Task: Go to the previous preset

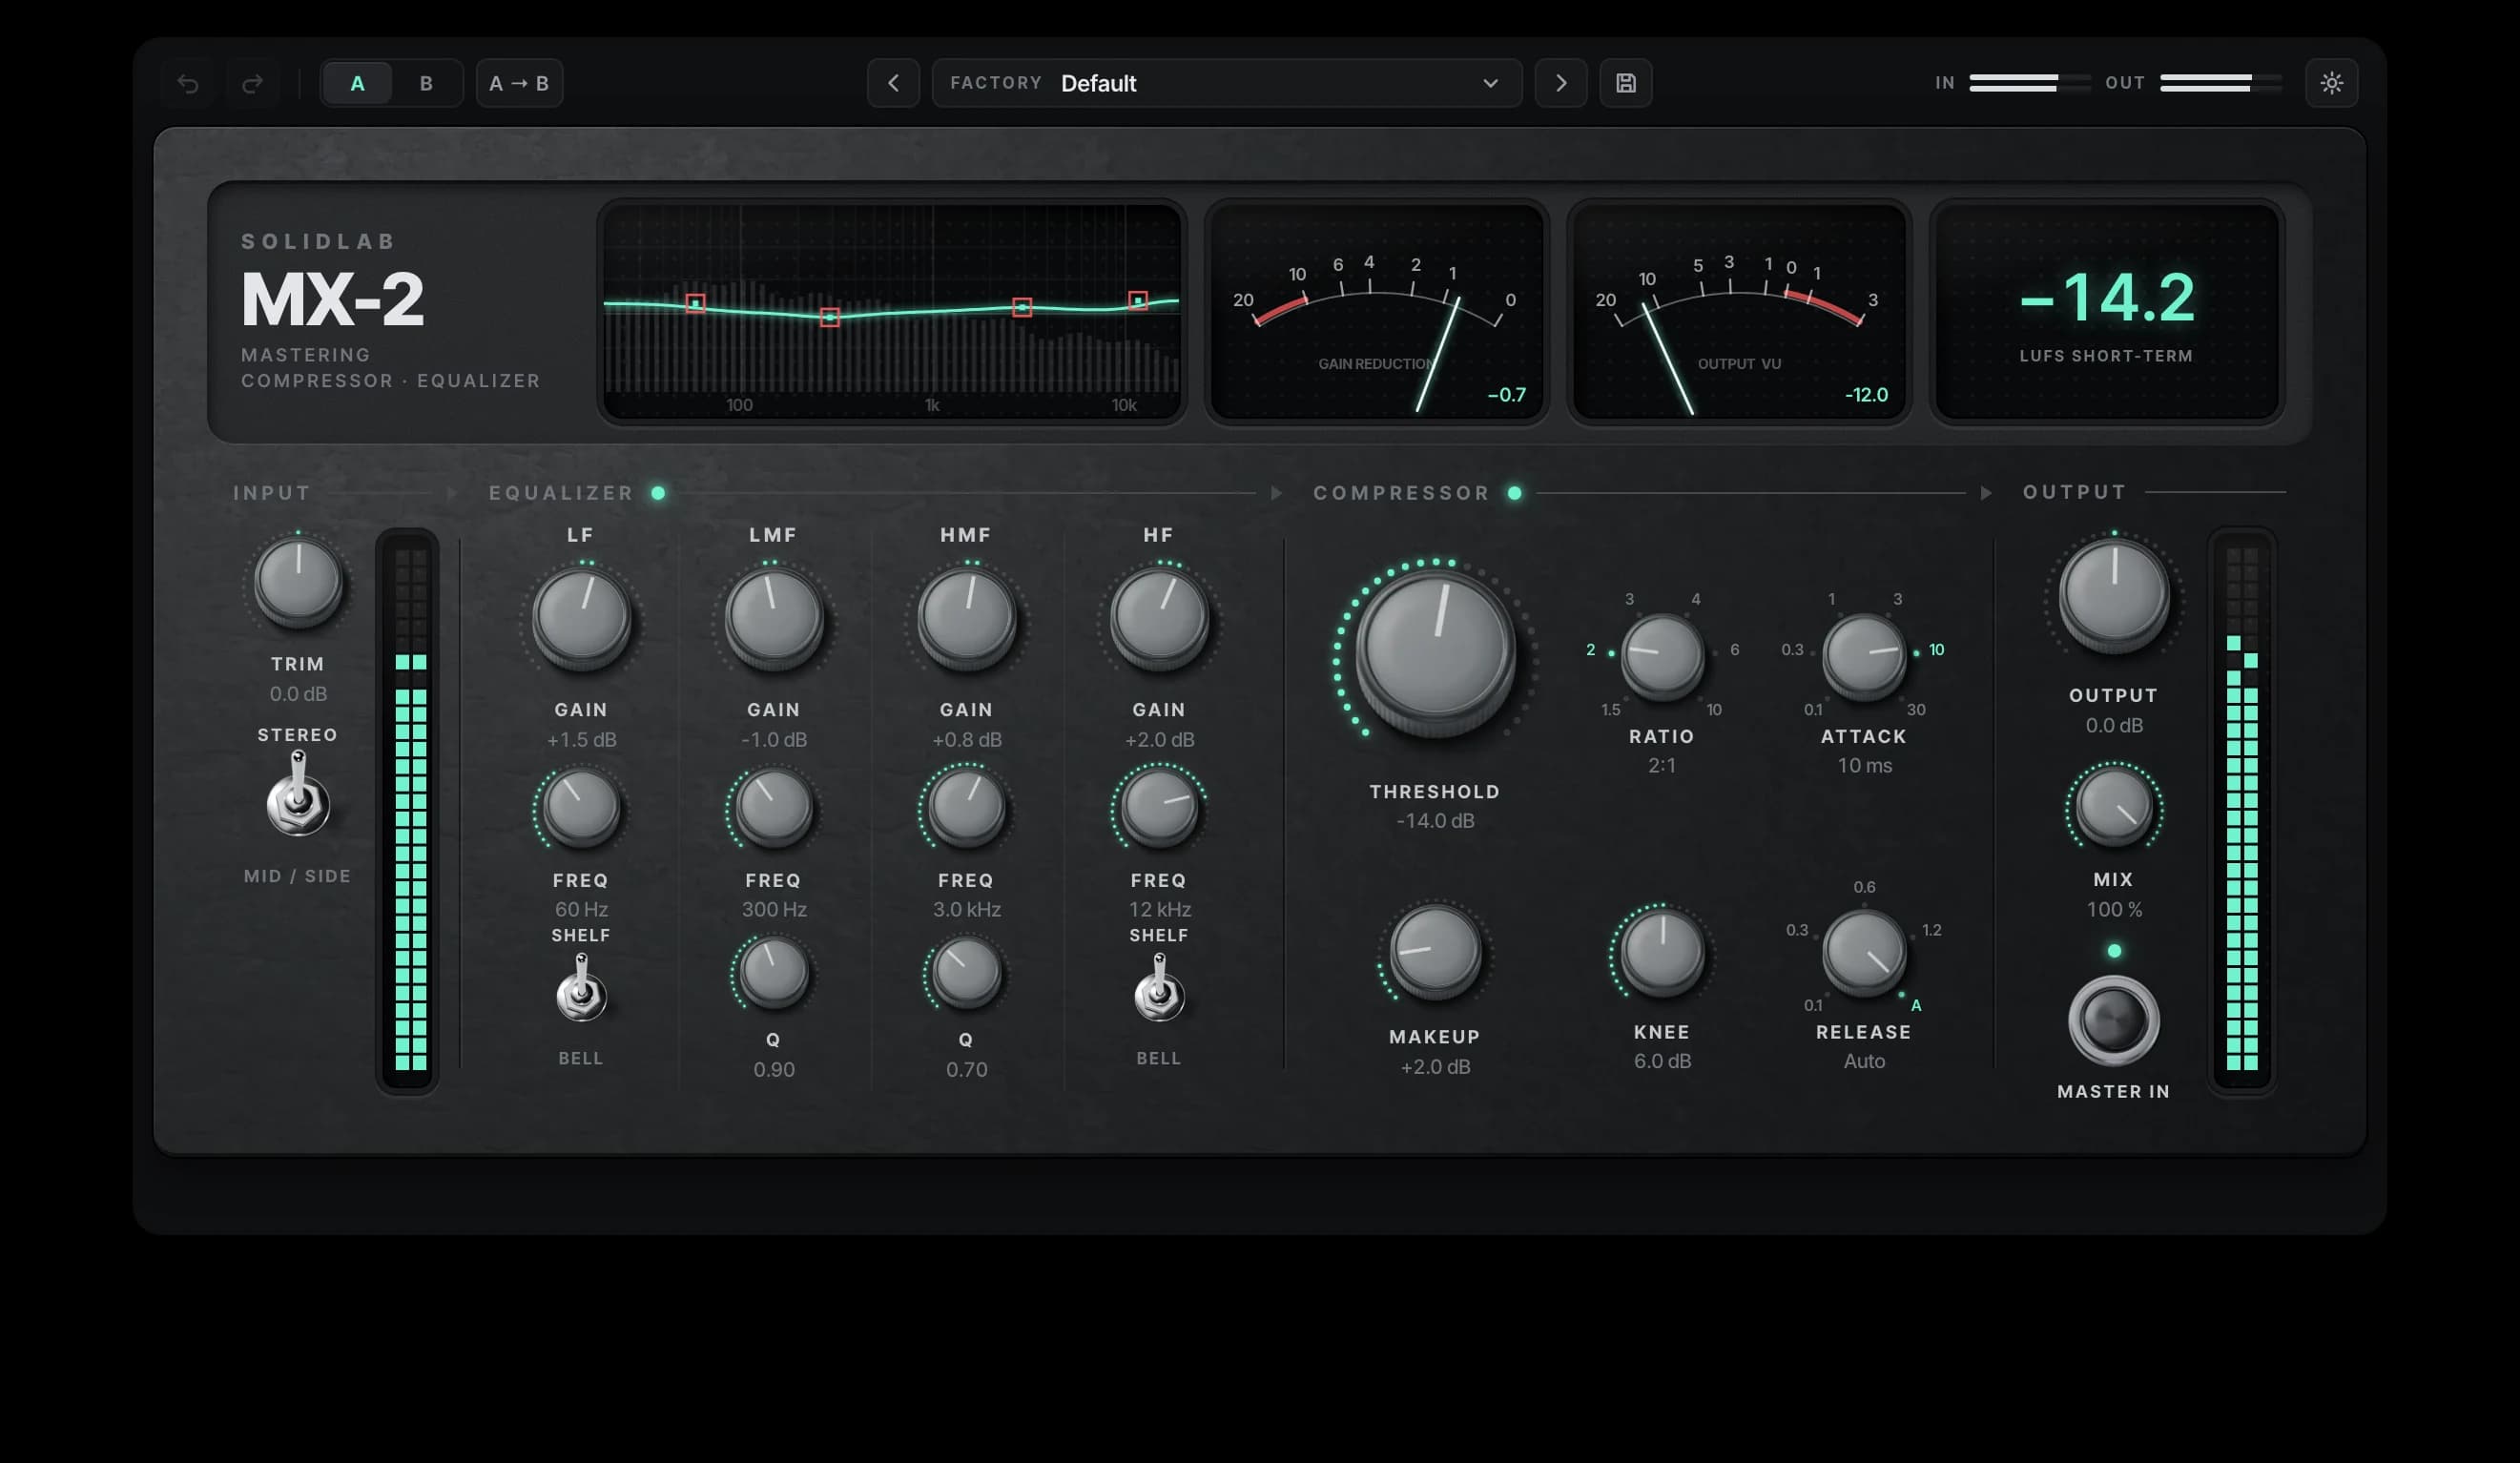Action: tap(893, 83)
